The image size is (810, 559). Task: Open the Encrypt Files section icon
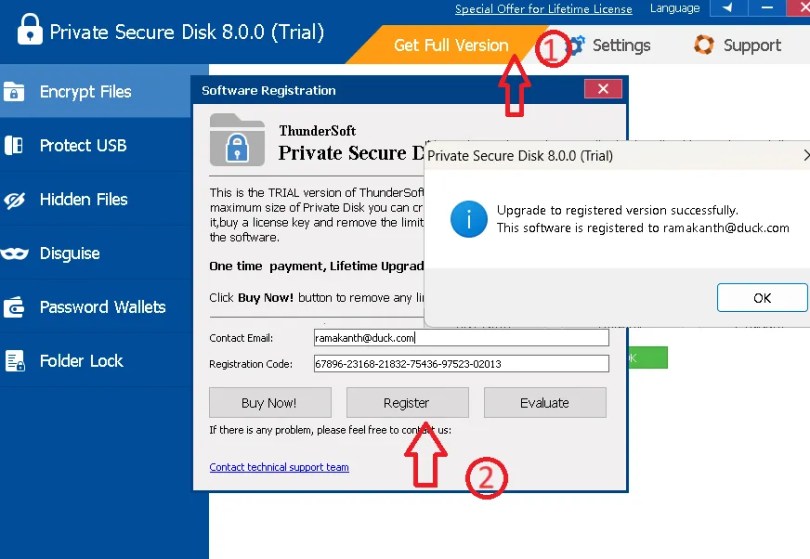14,92
